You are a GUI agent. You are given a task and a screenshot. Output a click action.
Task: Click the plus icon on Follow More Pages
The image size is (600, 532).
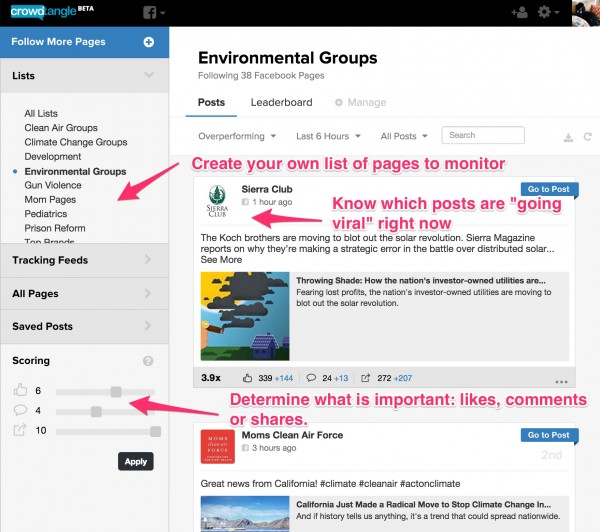click(x=149, y=42)
